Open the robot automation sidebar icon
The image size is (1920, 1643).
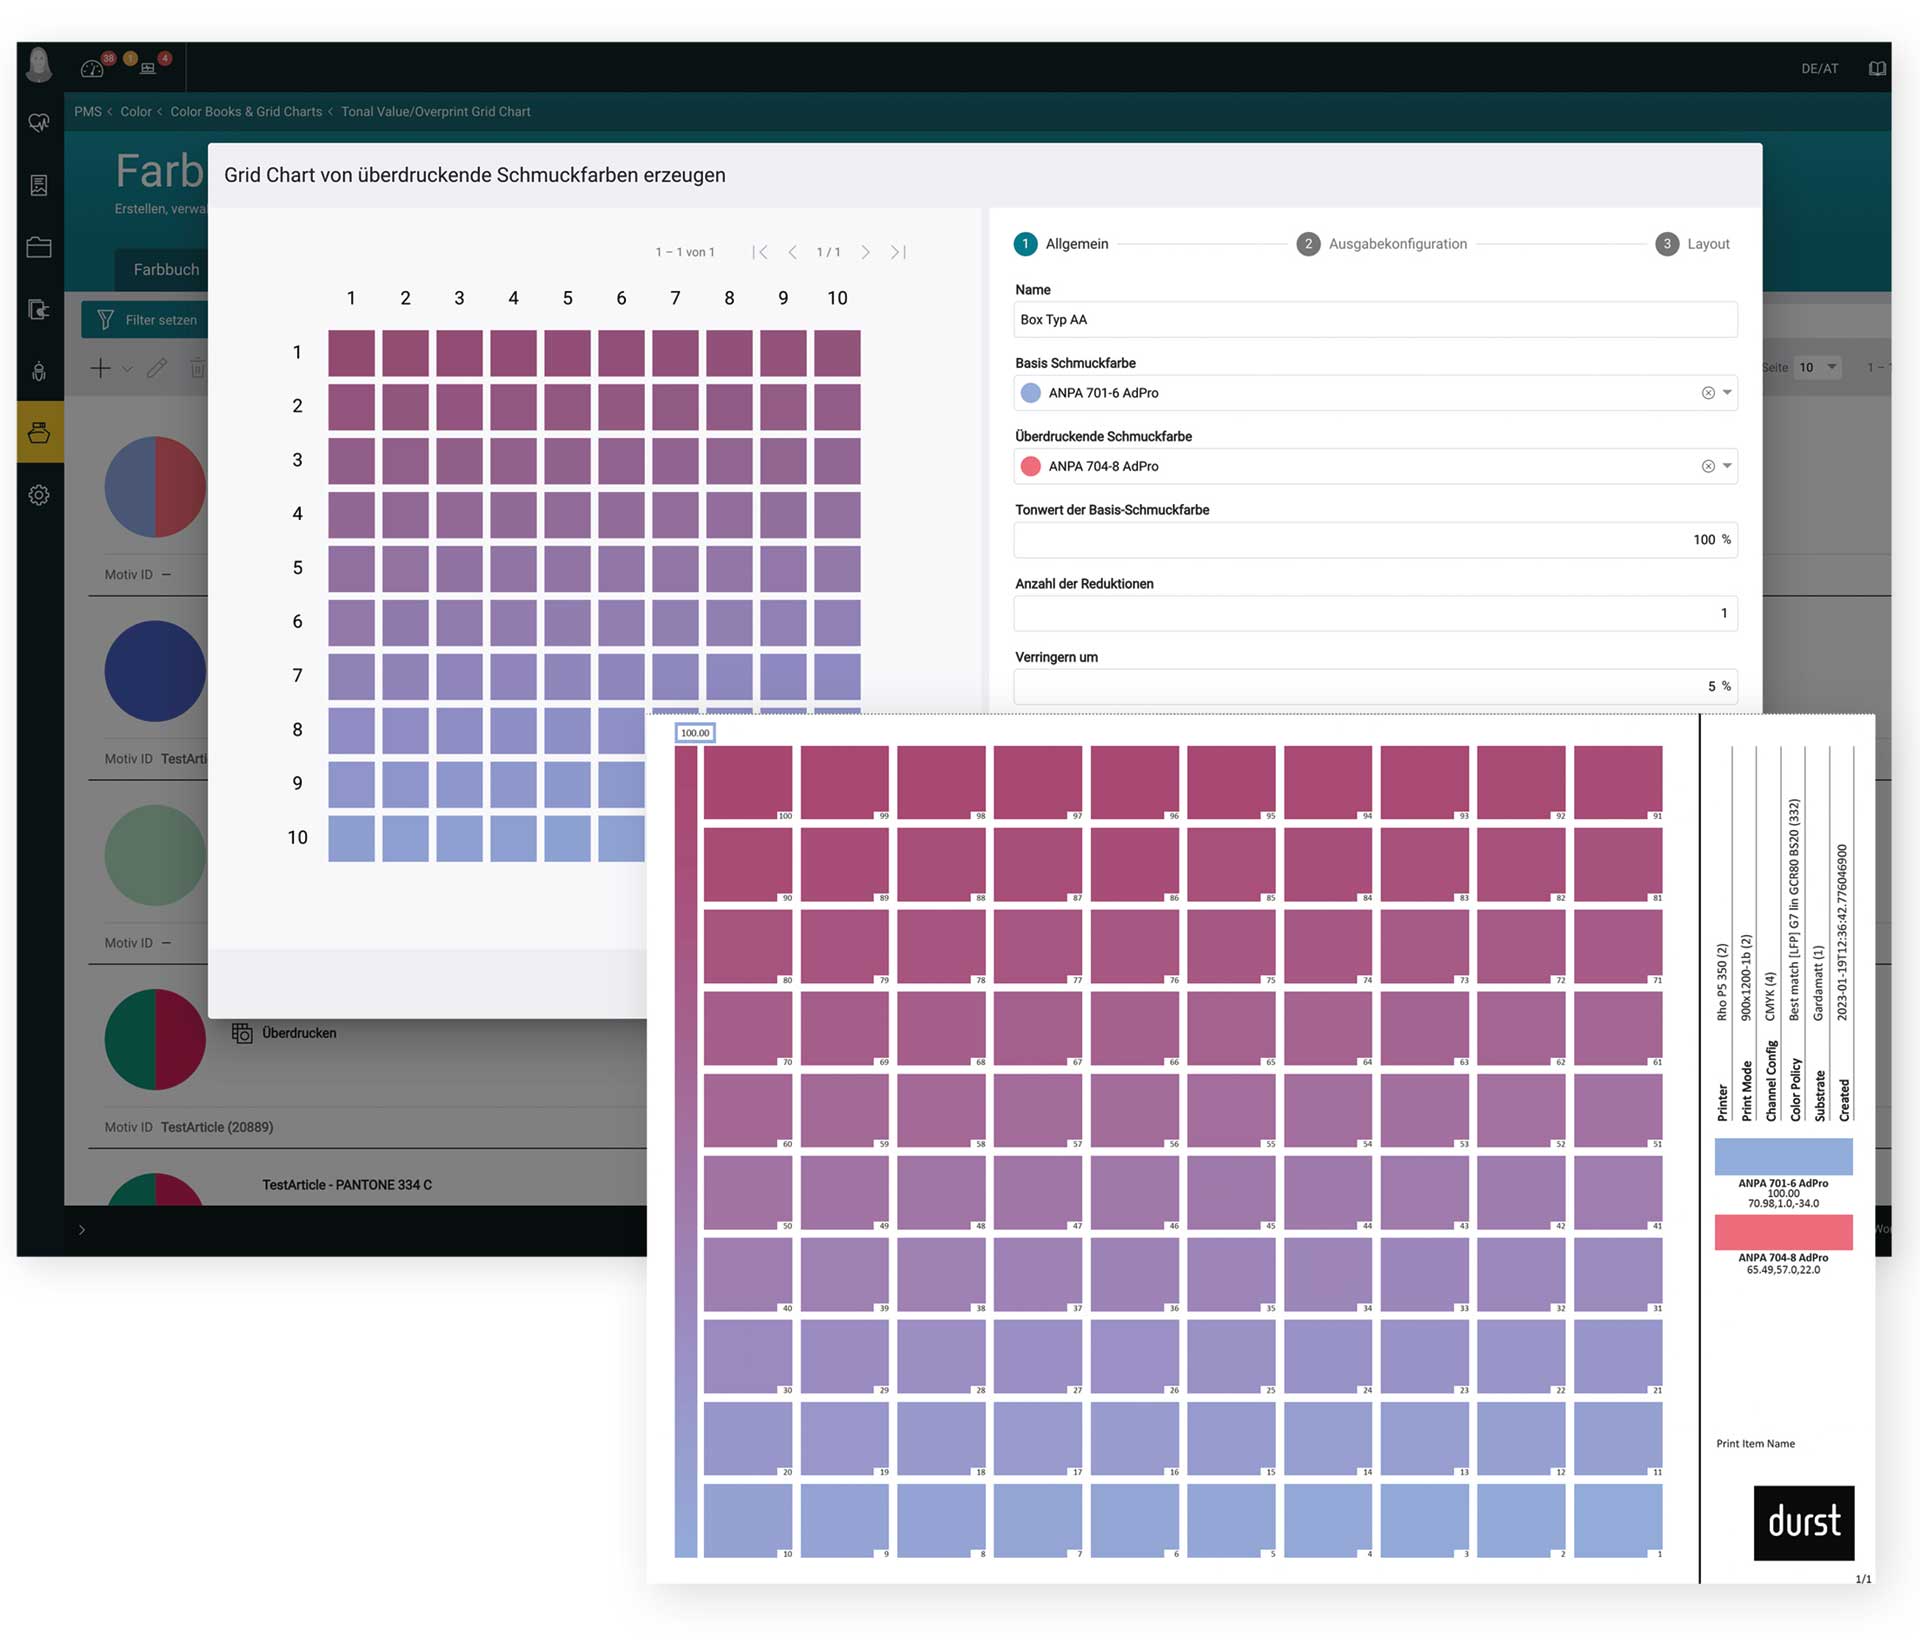point(39,371)
